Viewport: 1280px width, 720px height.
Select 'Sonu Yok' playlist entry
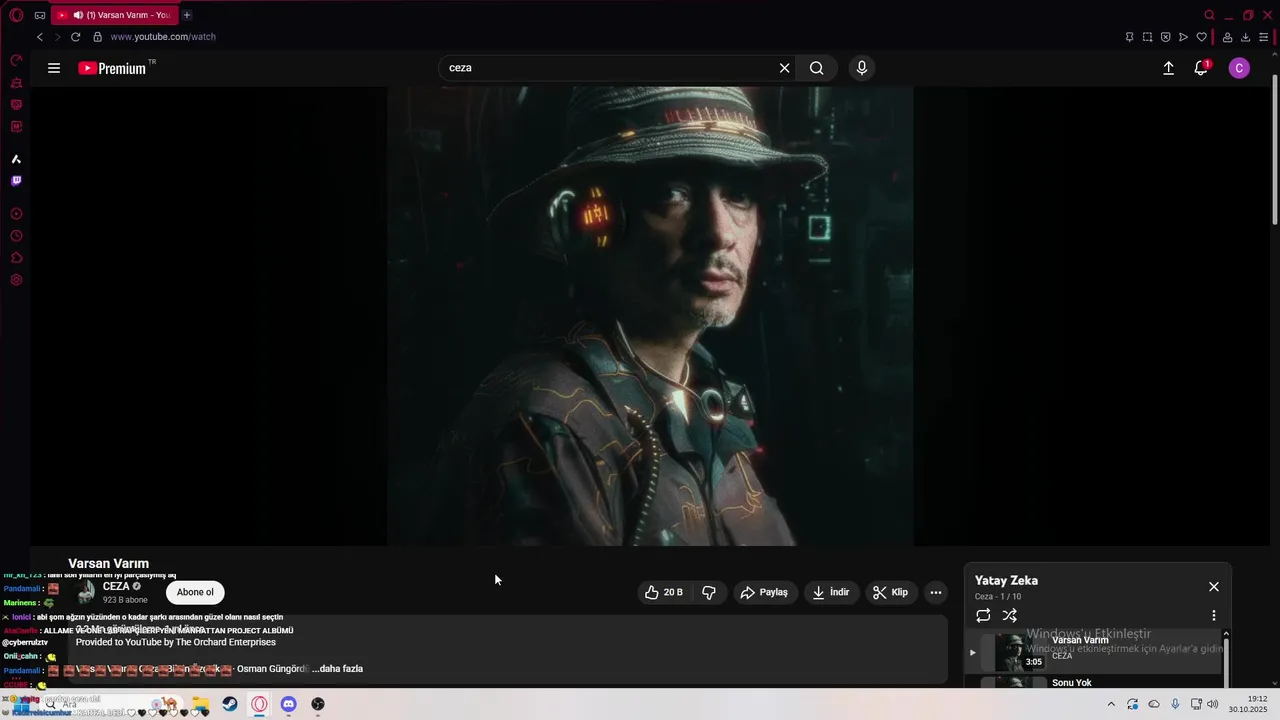click(x=1095, y=682)
